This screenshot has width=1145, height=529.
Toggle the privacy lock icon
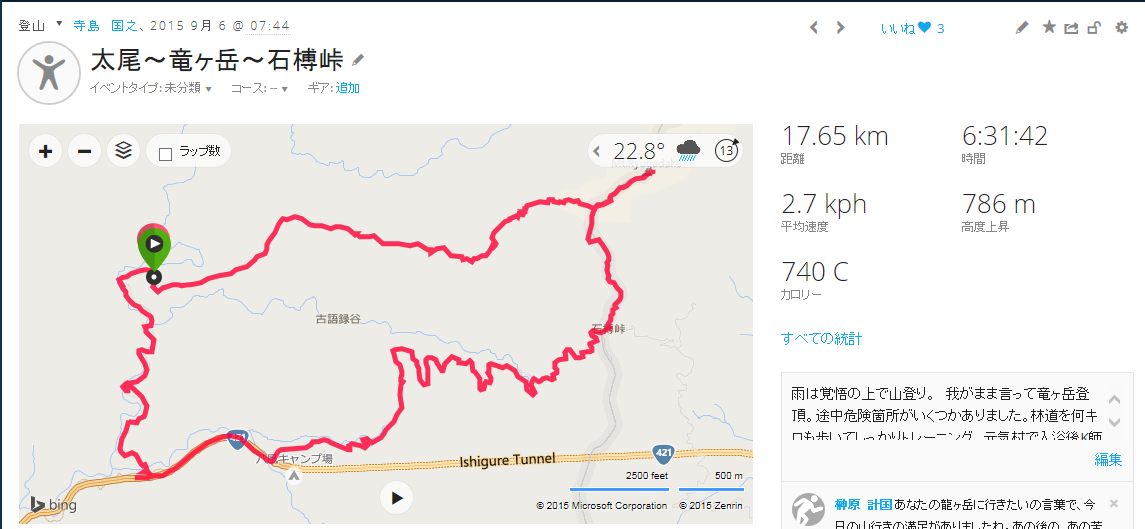click(x=1094, y=28)
